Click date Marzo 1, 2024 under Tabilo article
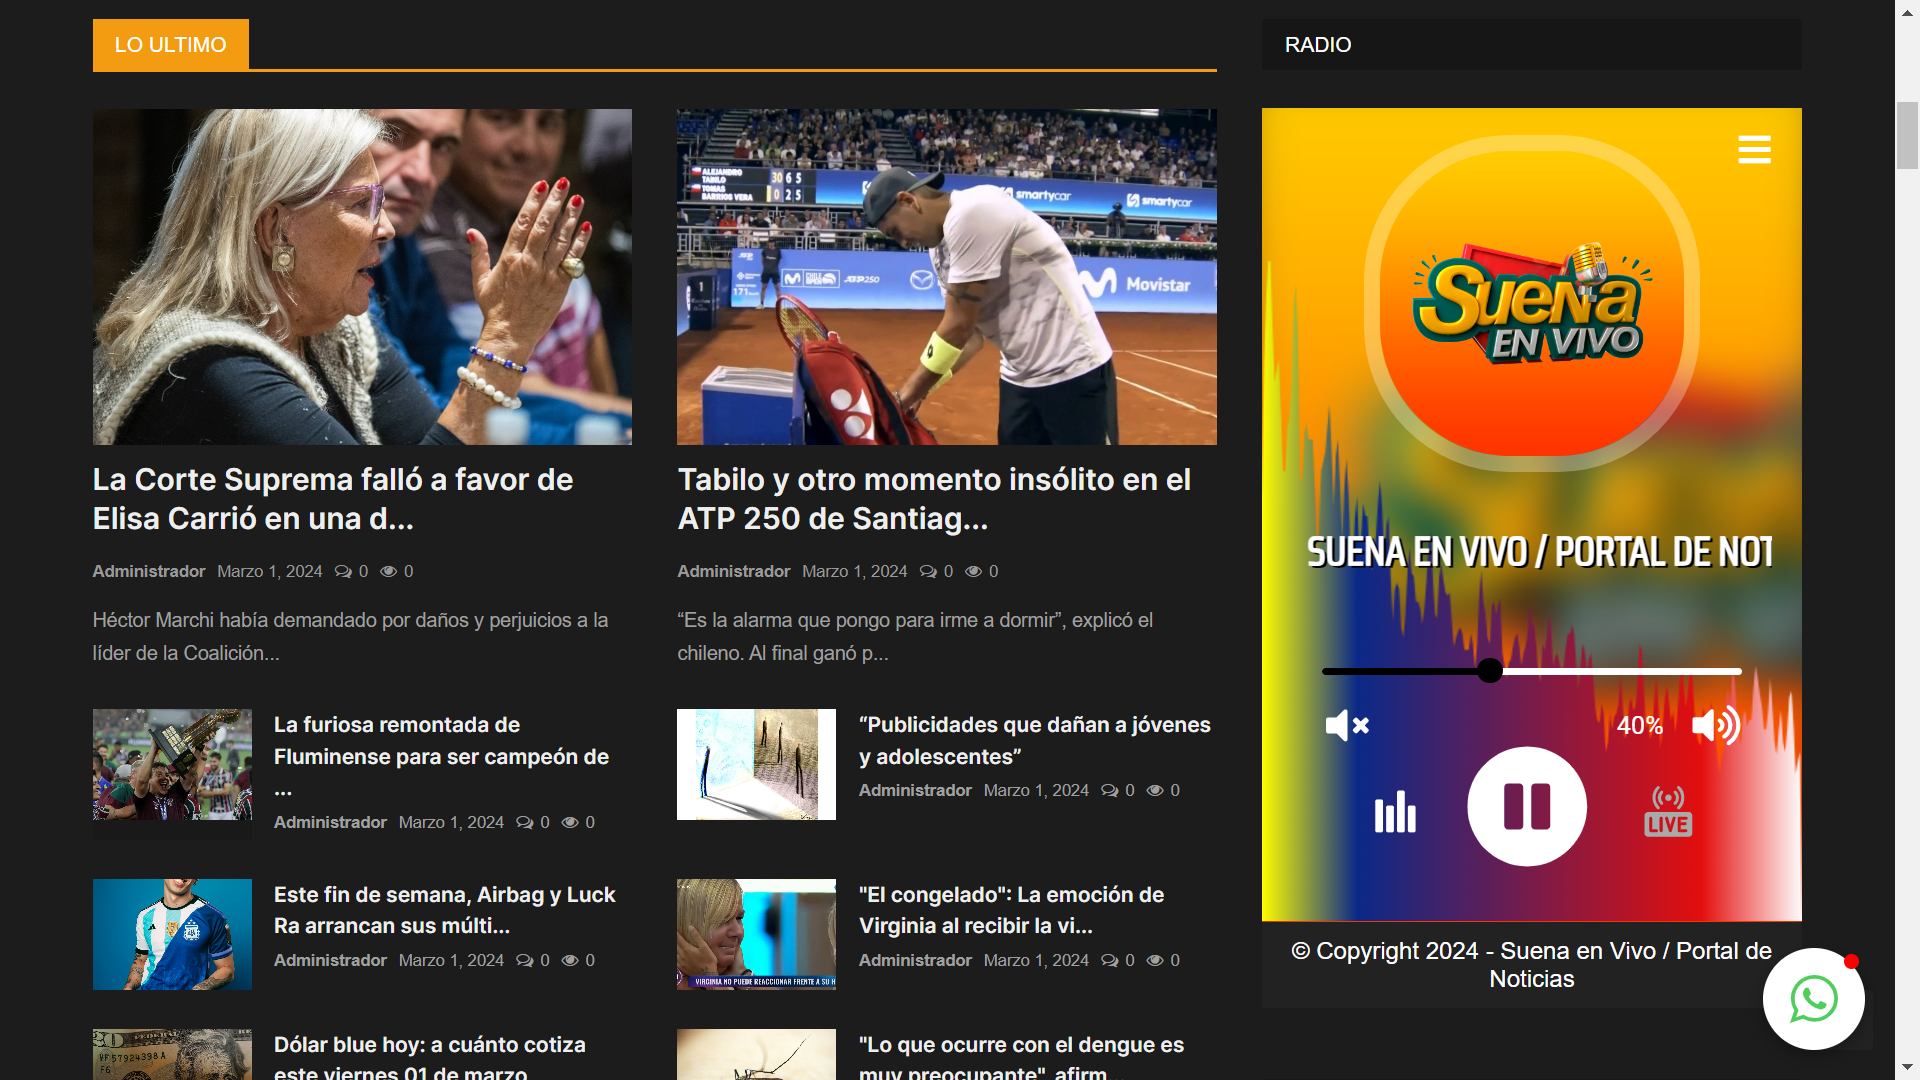Image resolution: width=1920 pixels, height=1080 pixels. (855, 571)
